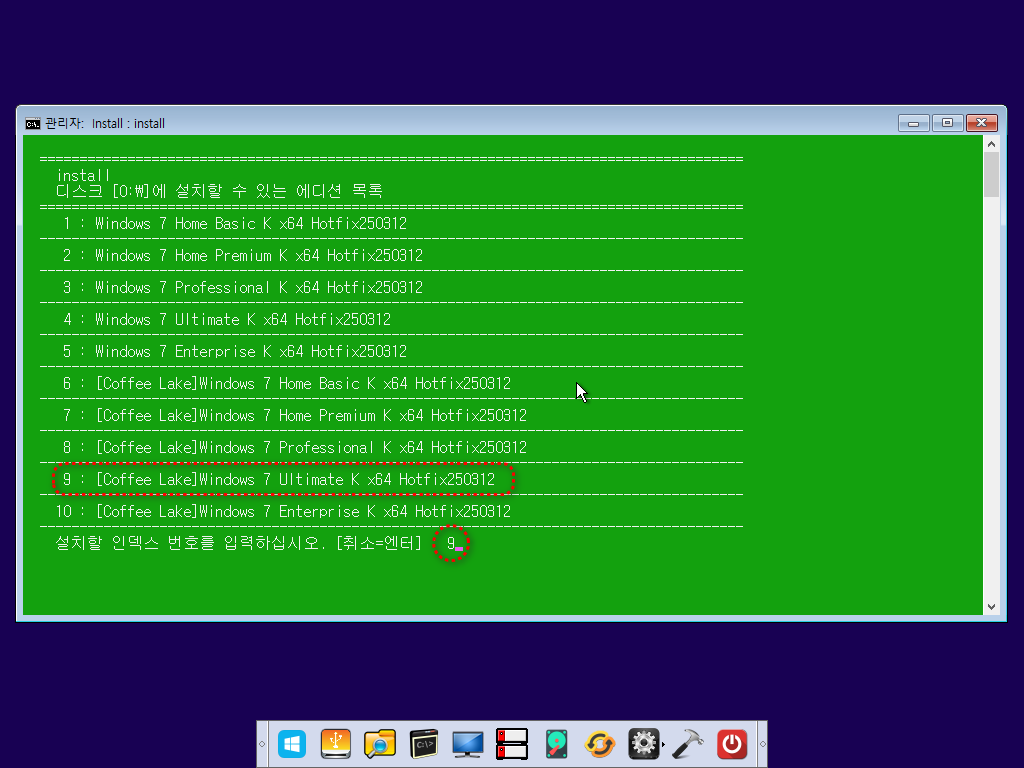
Task: Launch the orange USB drive tool
Action: point(336,744)
